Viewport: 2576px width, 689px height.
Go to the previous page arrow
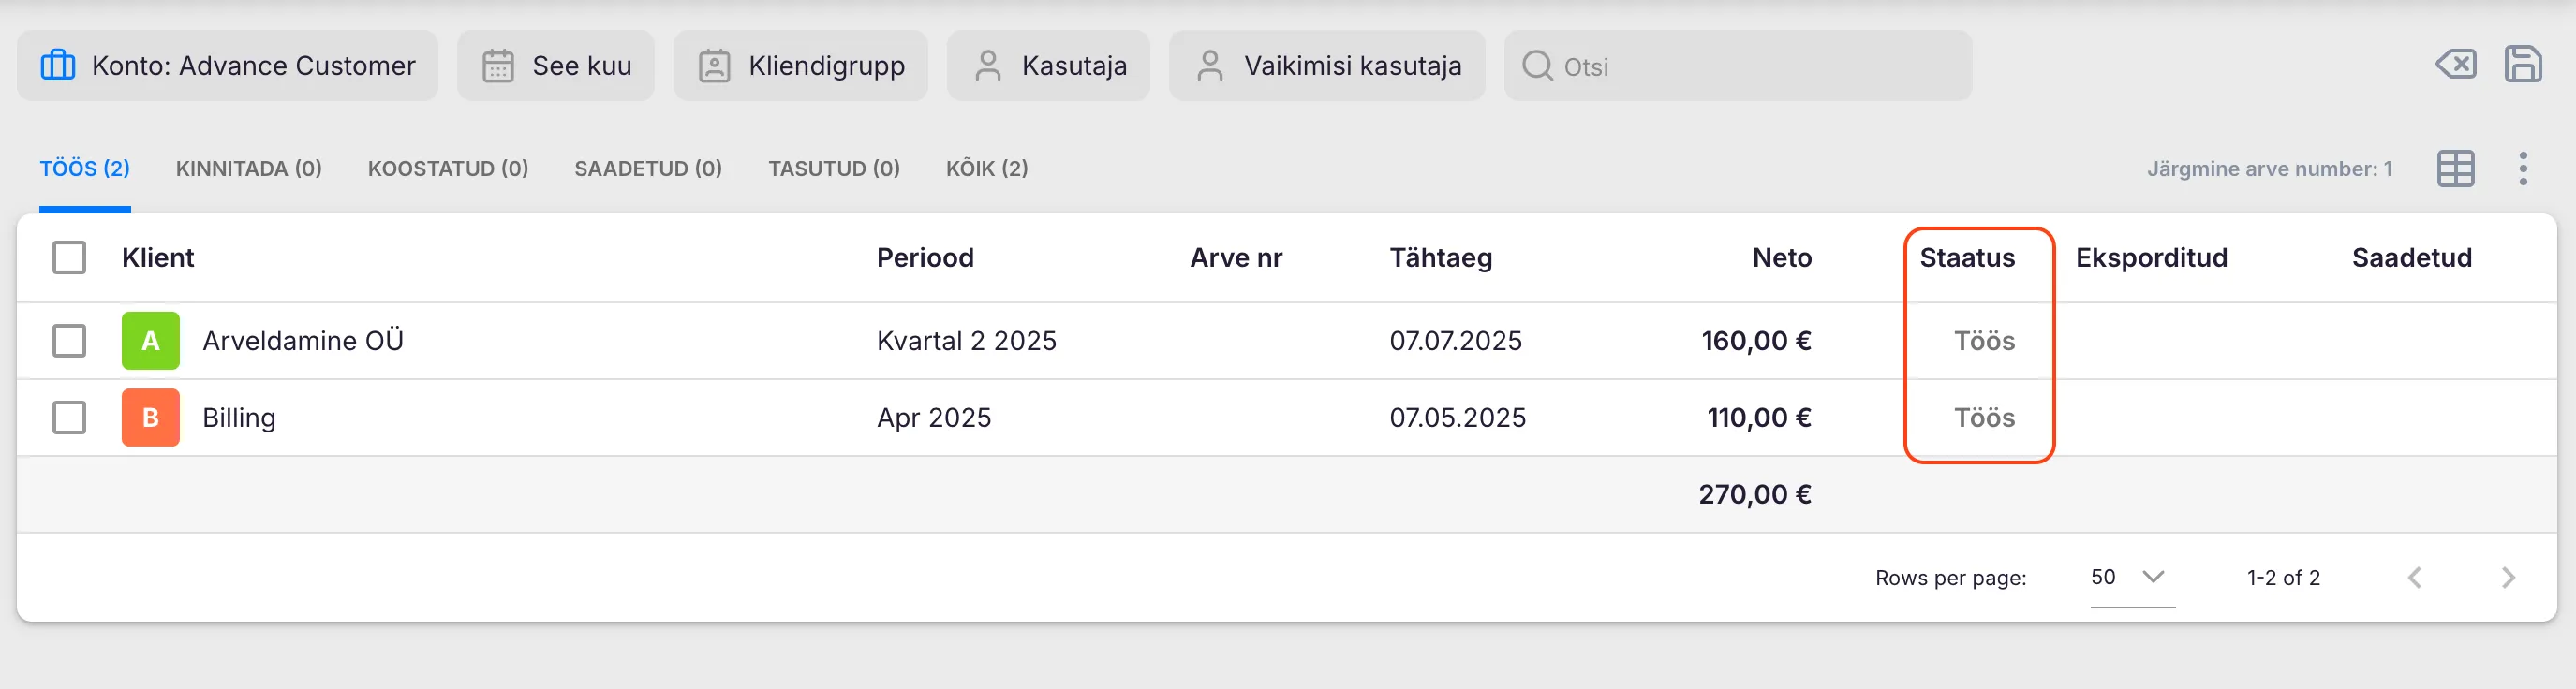(x=2414, y=577)
